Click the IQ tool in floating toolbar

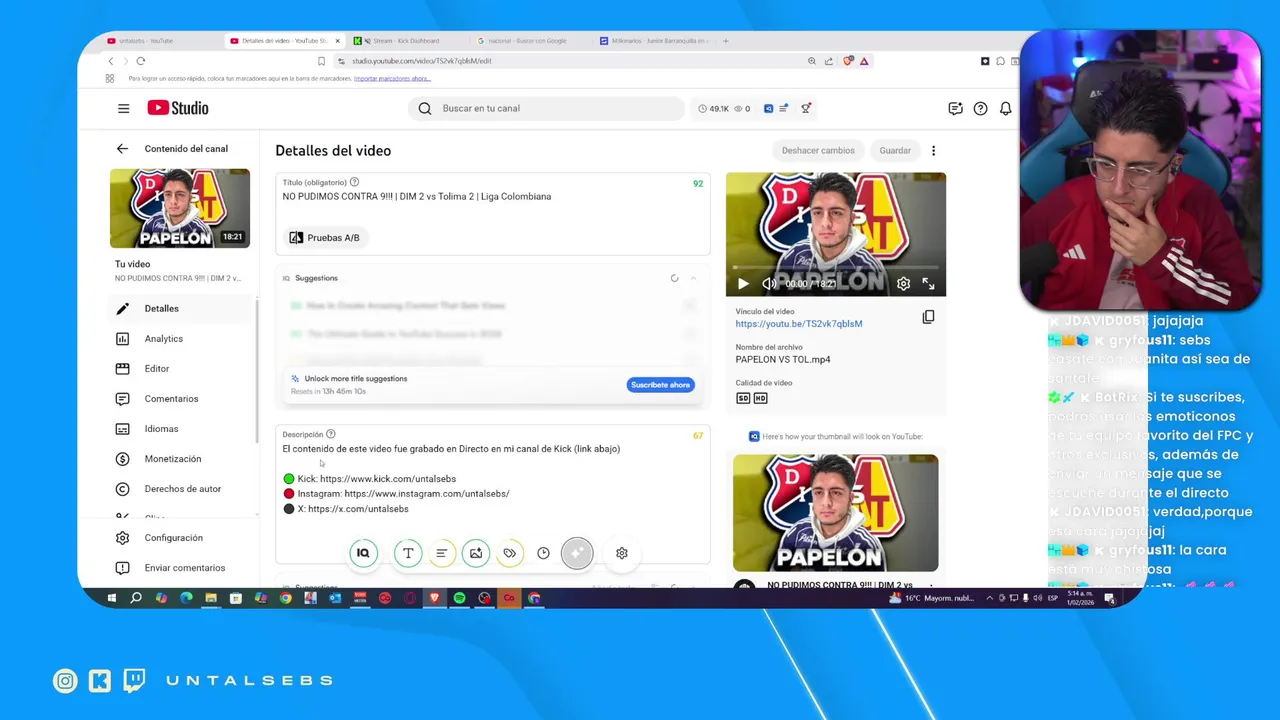pyautogui.click(x=363, y=553)
